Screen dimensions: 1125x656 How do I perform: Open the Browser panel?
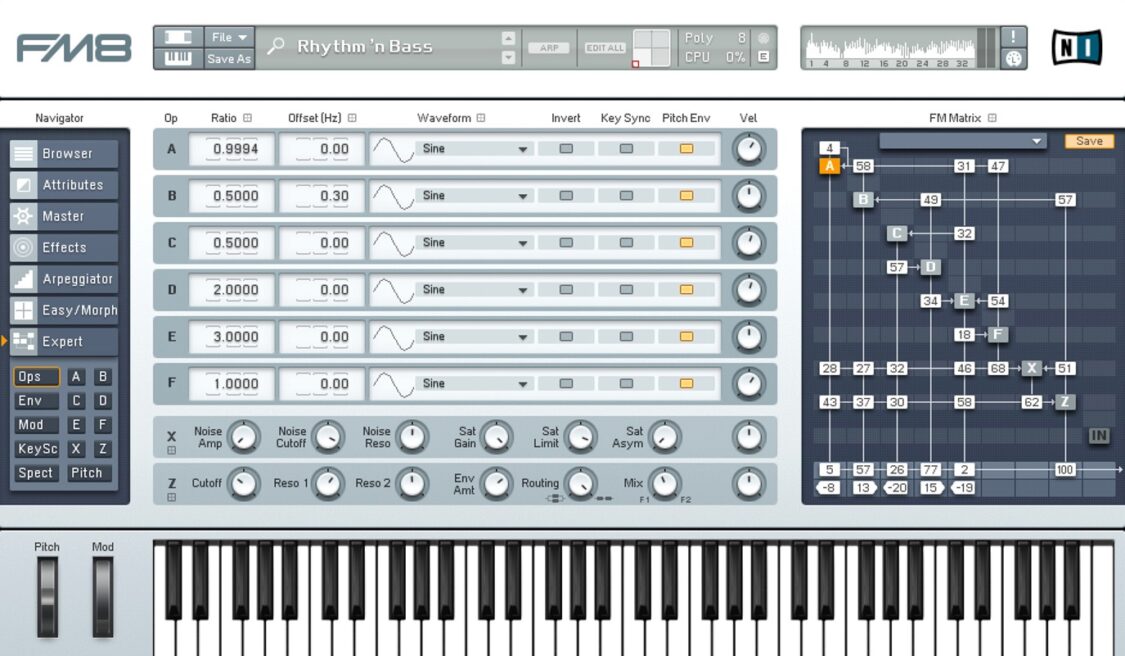tap(64, 153)
